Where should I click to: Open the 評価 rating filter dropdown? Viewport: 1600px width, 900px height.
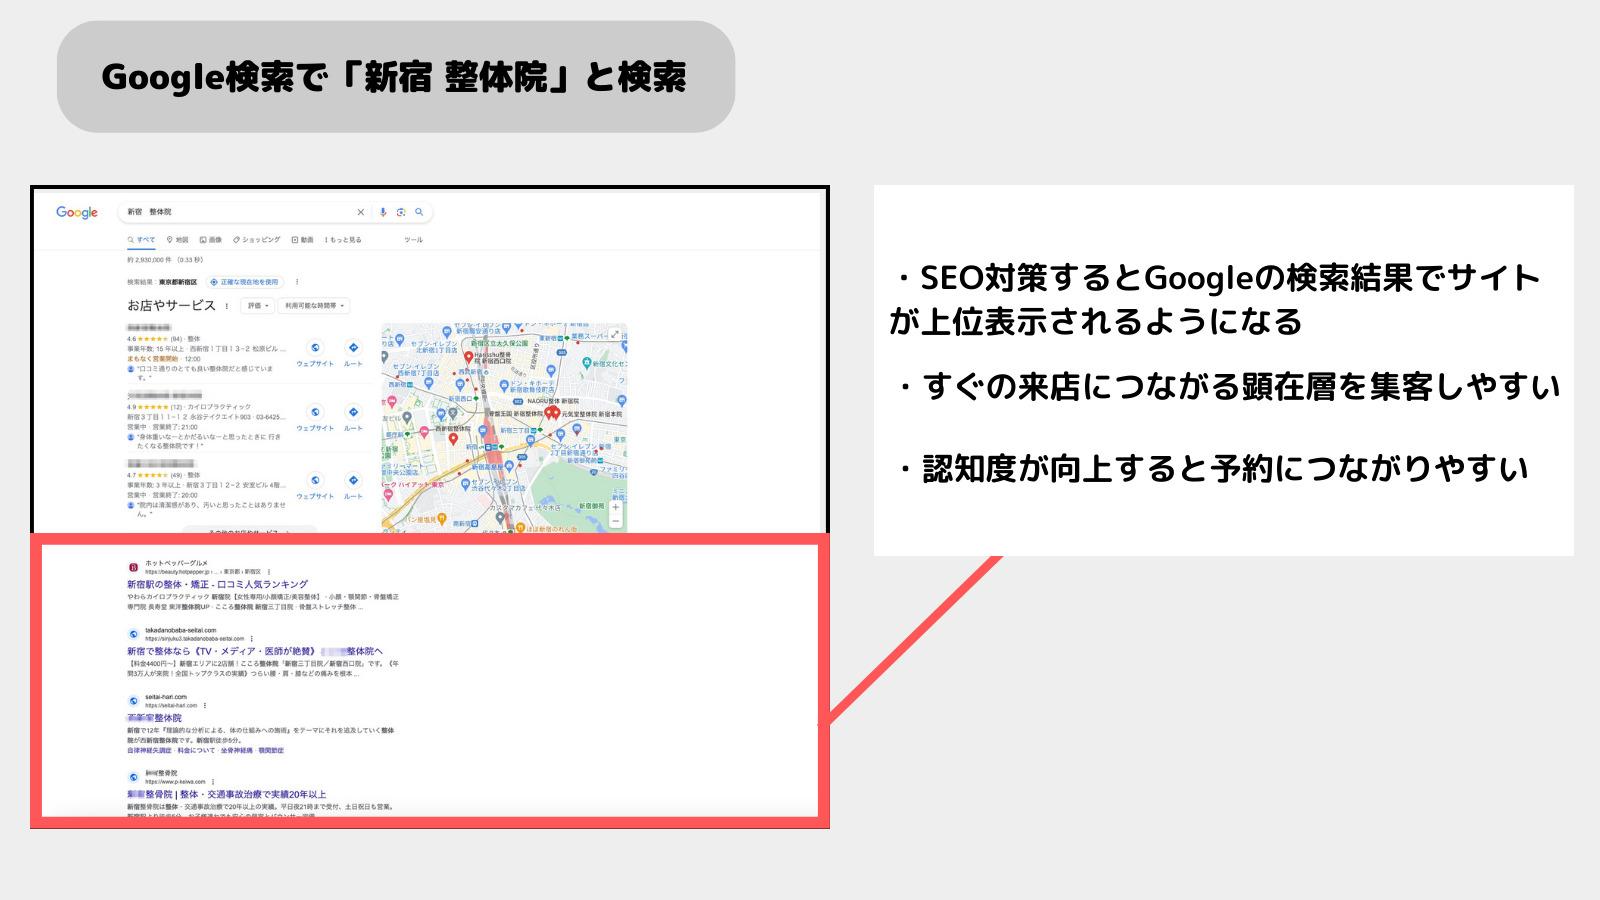pos(258,304)
